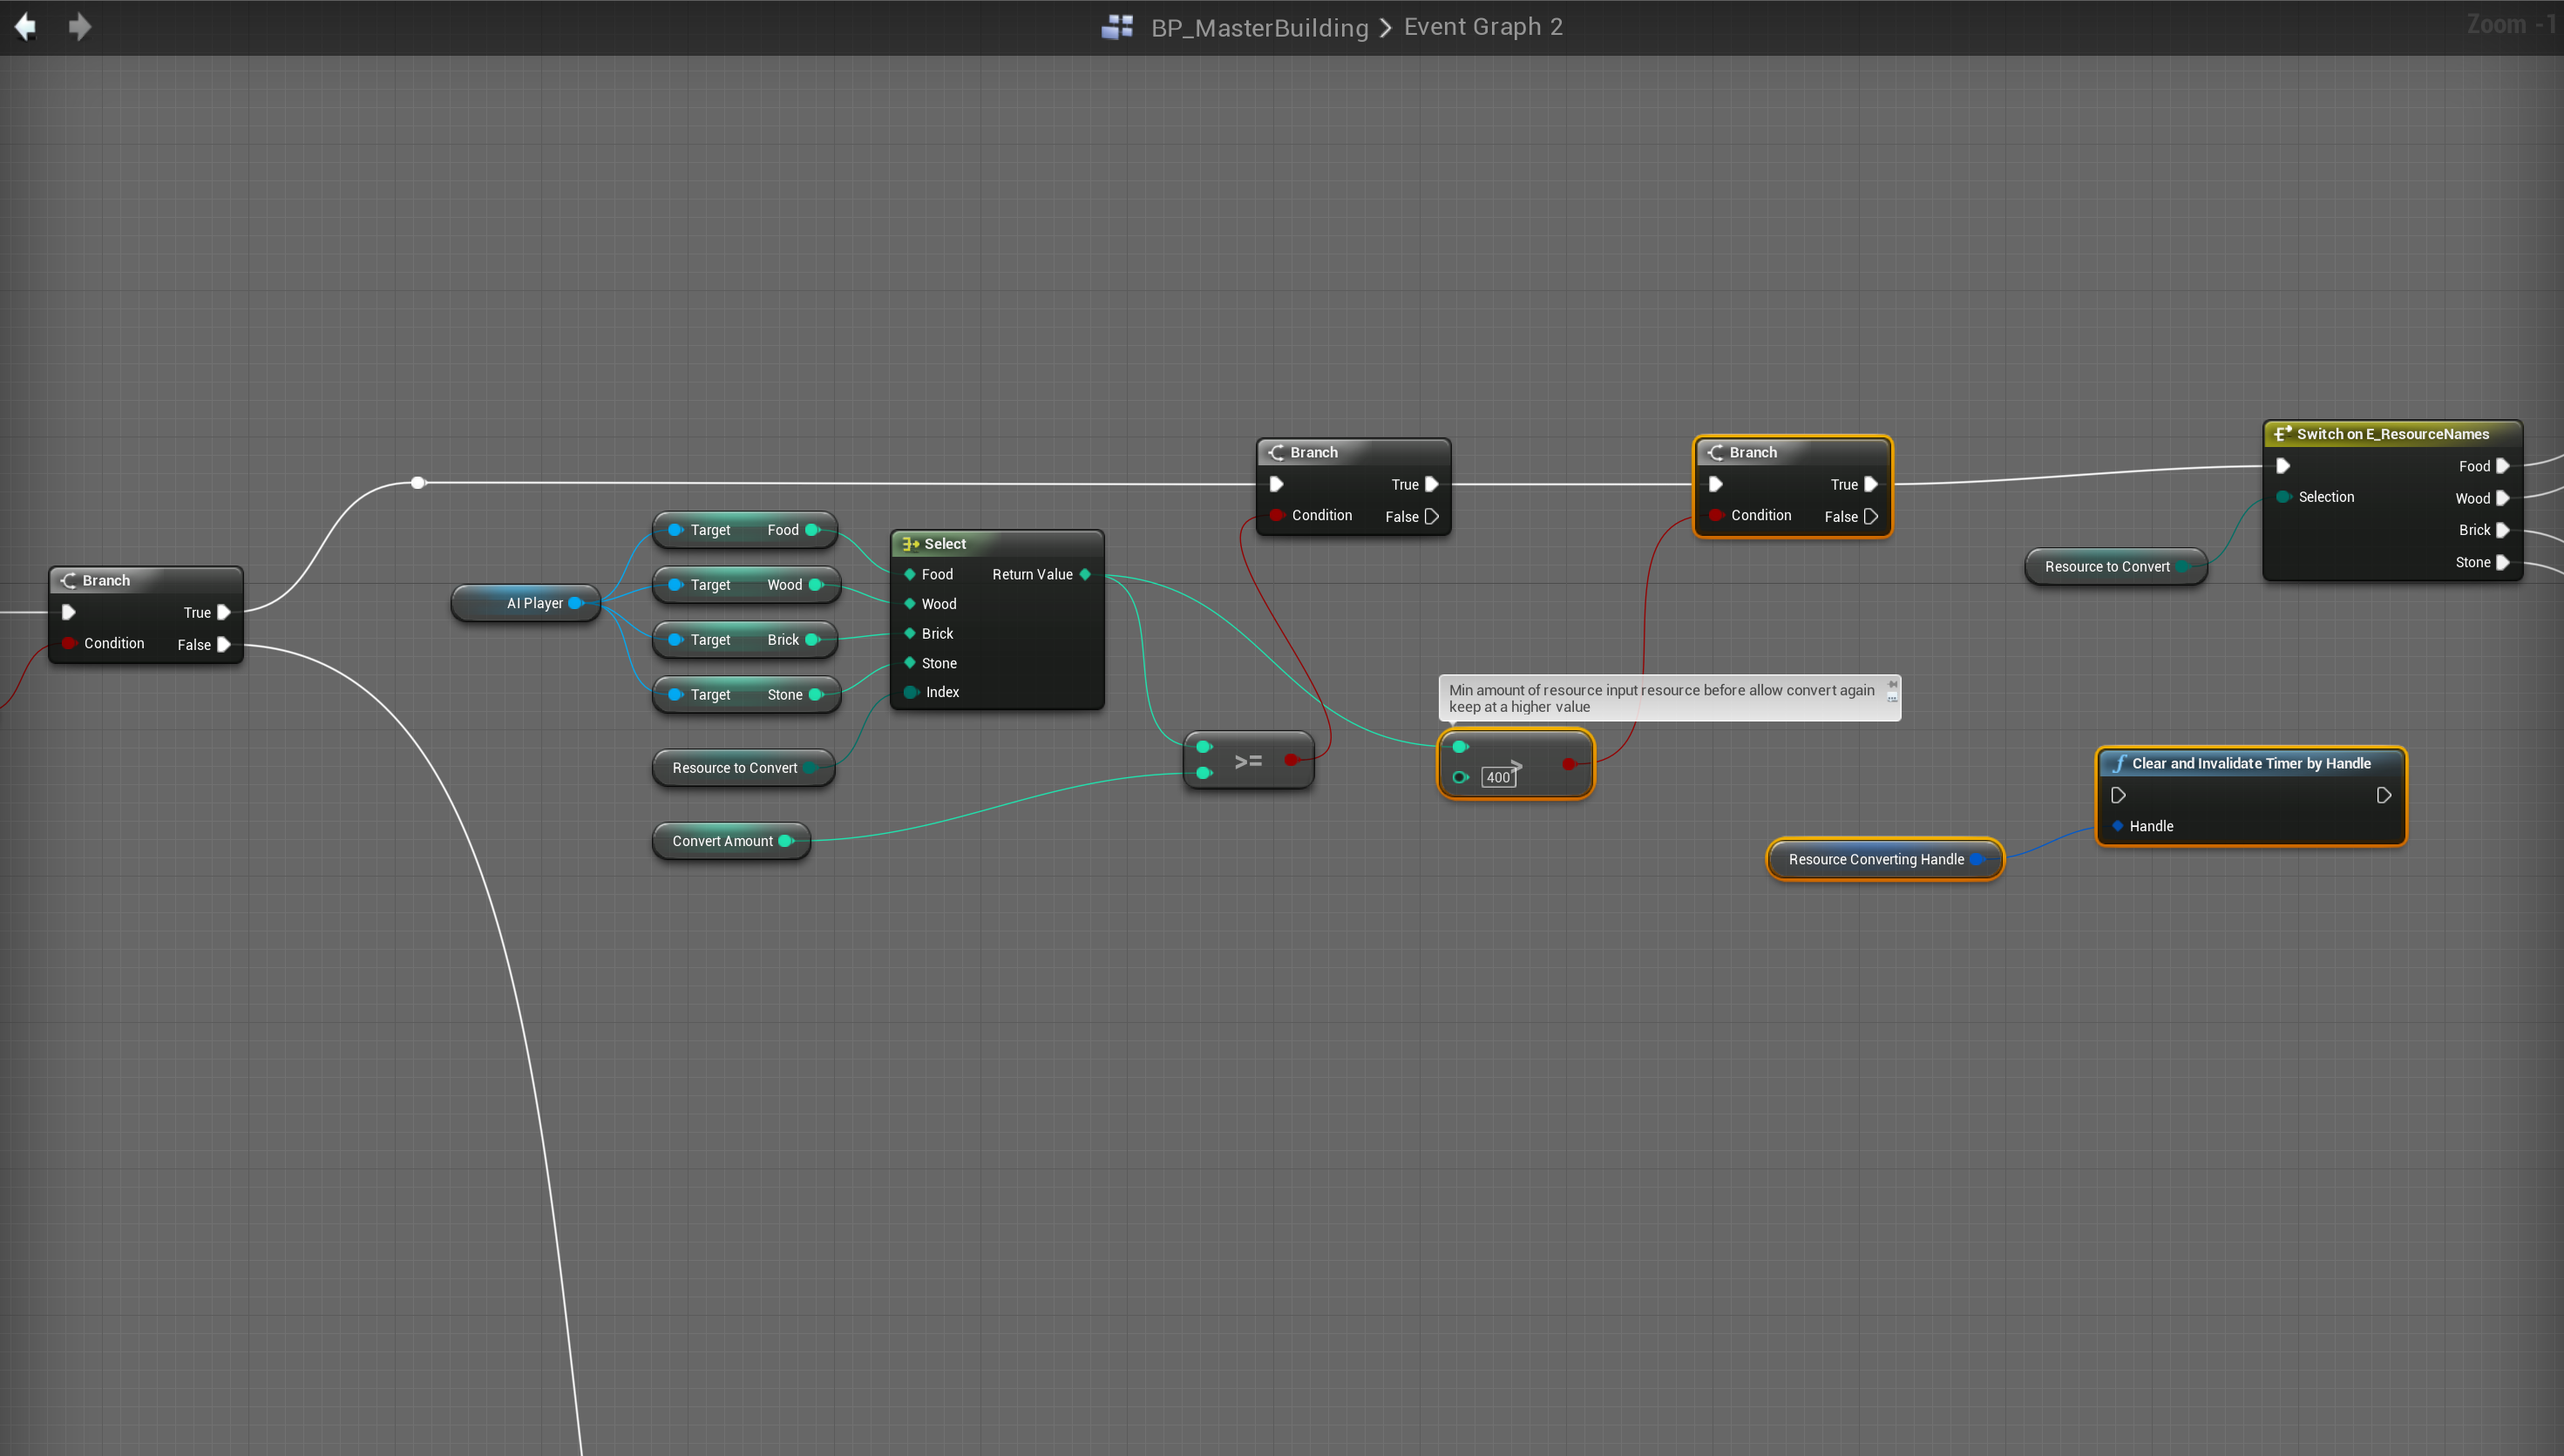Adjust the 400 minimum resource value field
Viewport: 2564px width, 1456px height.
(x=1497, y=778)
